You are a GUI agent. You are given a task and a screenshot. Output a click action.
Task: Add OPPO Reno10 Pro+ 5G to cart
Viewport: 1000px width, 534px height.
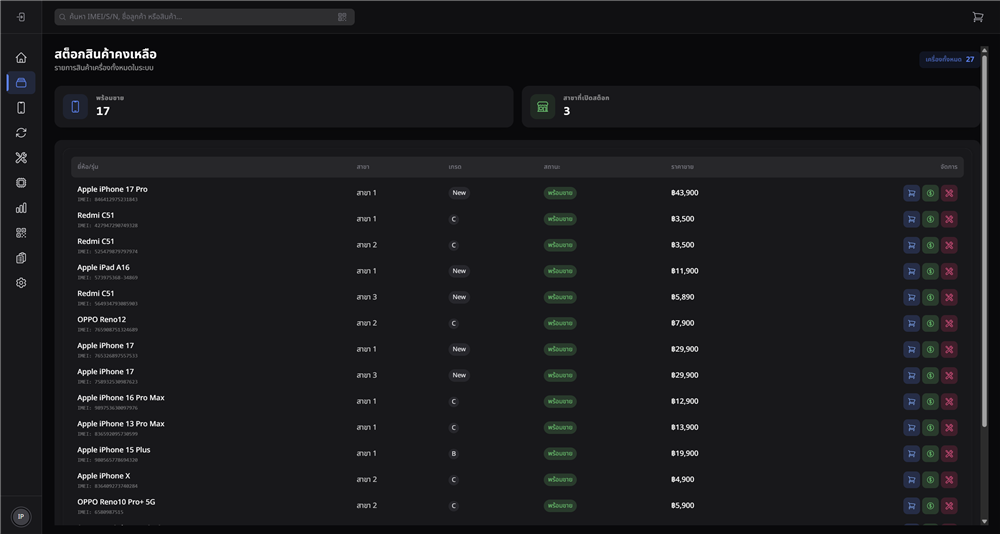911,506
